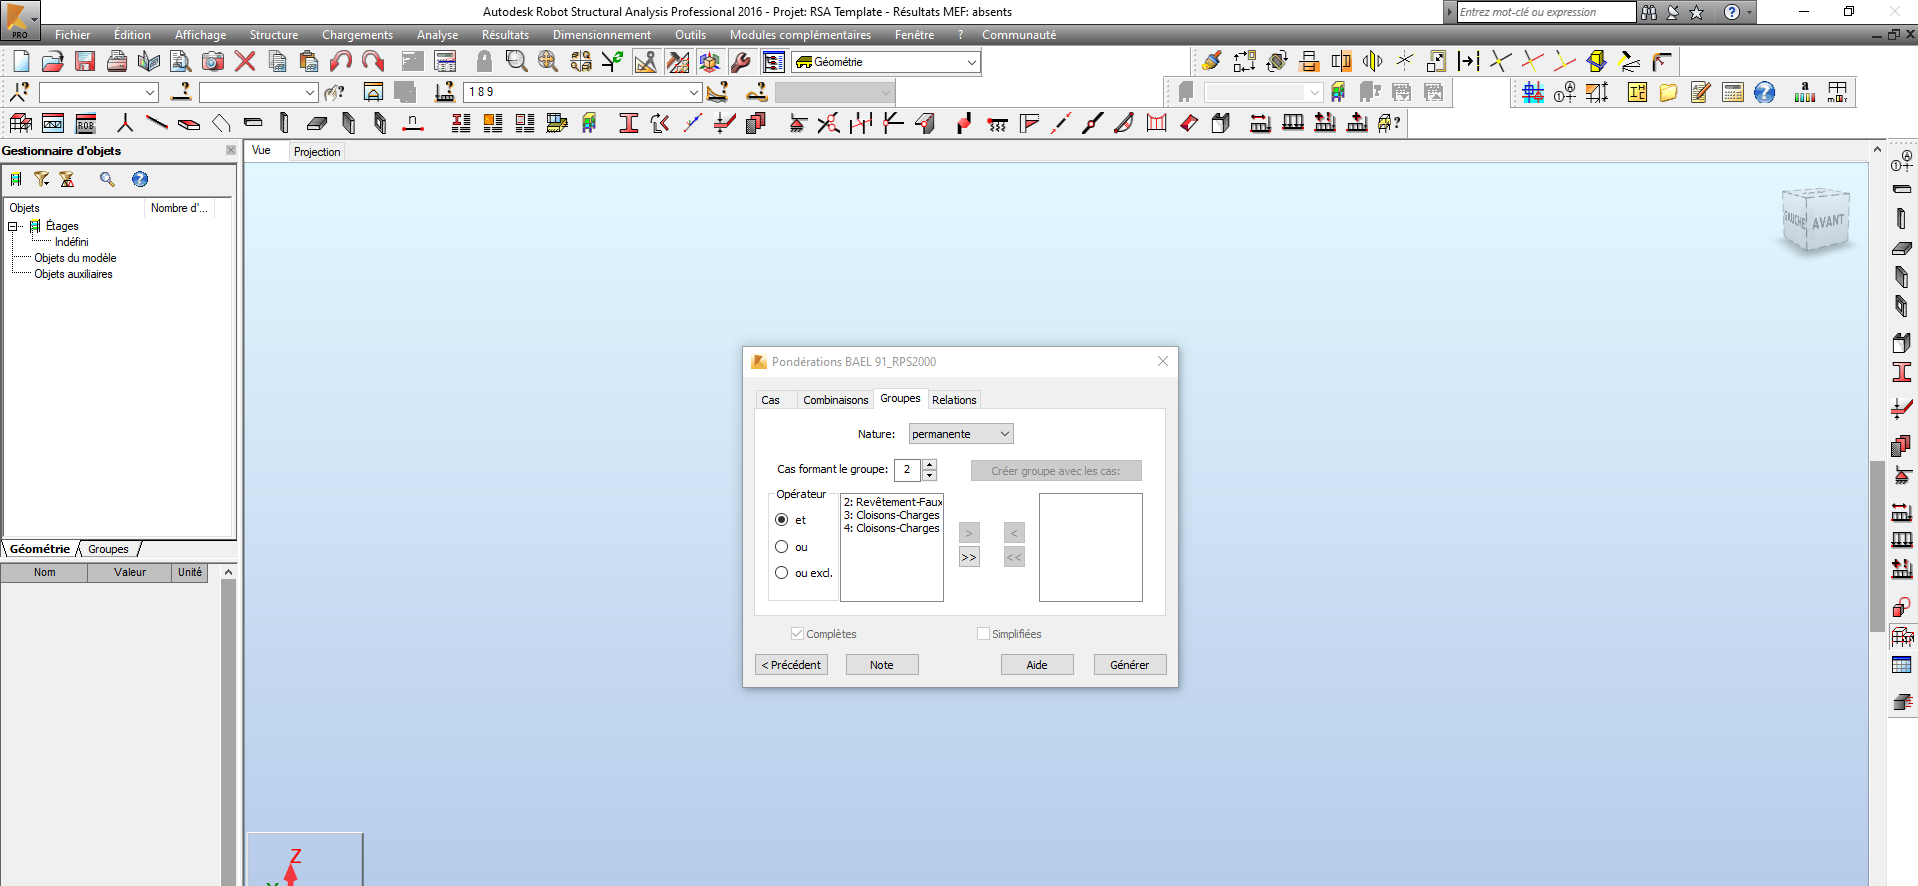
Task: Capture the view with the camera icon
Action: [x=213, y=62]
